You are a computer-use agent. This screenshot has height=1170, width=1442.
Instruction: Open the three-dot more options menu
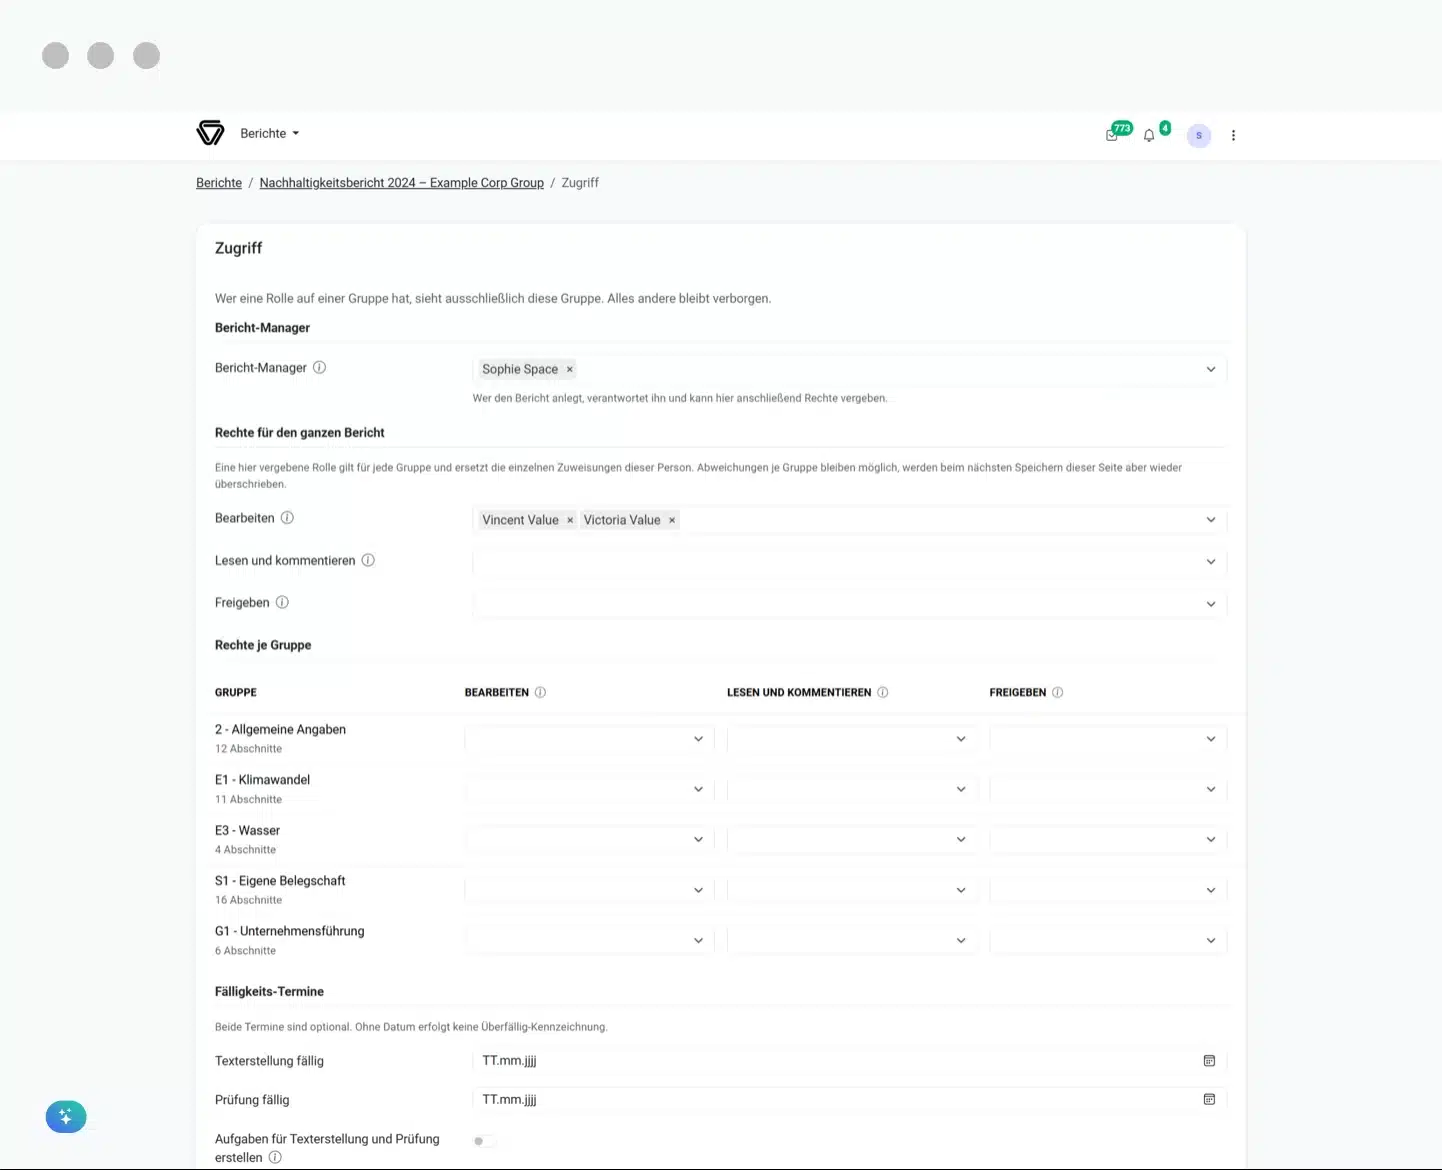[1233, 135]
